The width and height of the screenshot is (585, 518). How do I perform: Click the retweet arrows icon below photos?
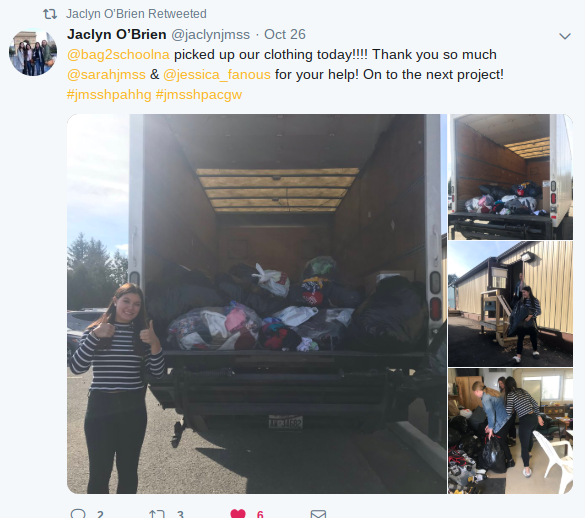[157, 514]
